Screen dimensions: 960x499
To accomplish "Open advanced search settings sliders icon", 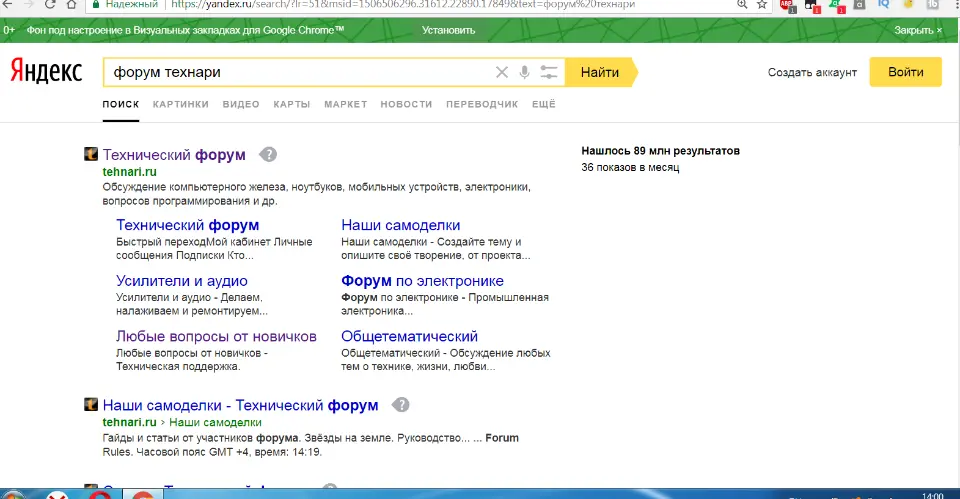I will tap(549, 72).
